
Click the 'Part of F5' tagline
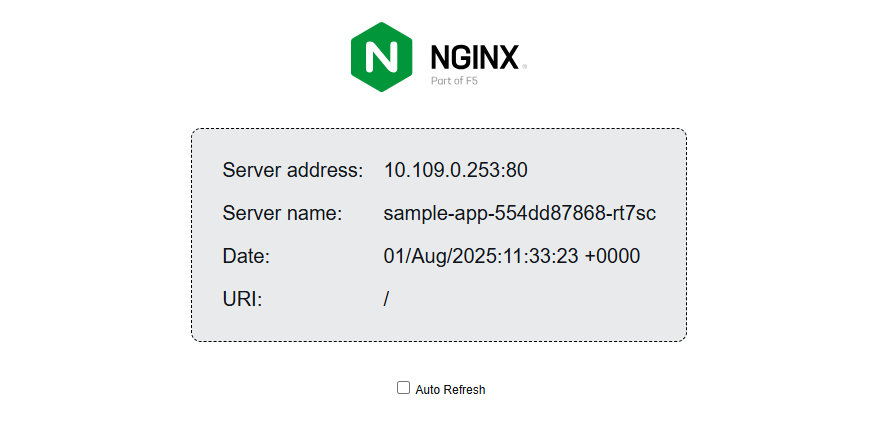tap(461, 82)
